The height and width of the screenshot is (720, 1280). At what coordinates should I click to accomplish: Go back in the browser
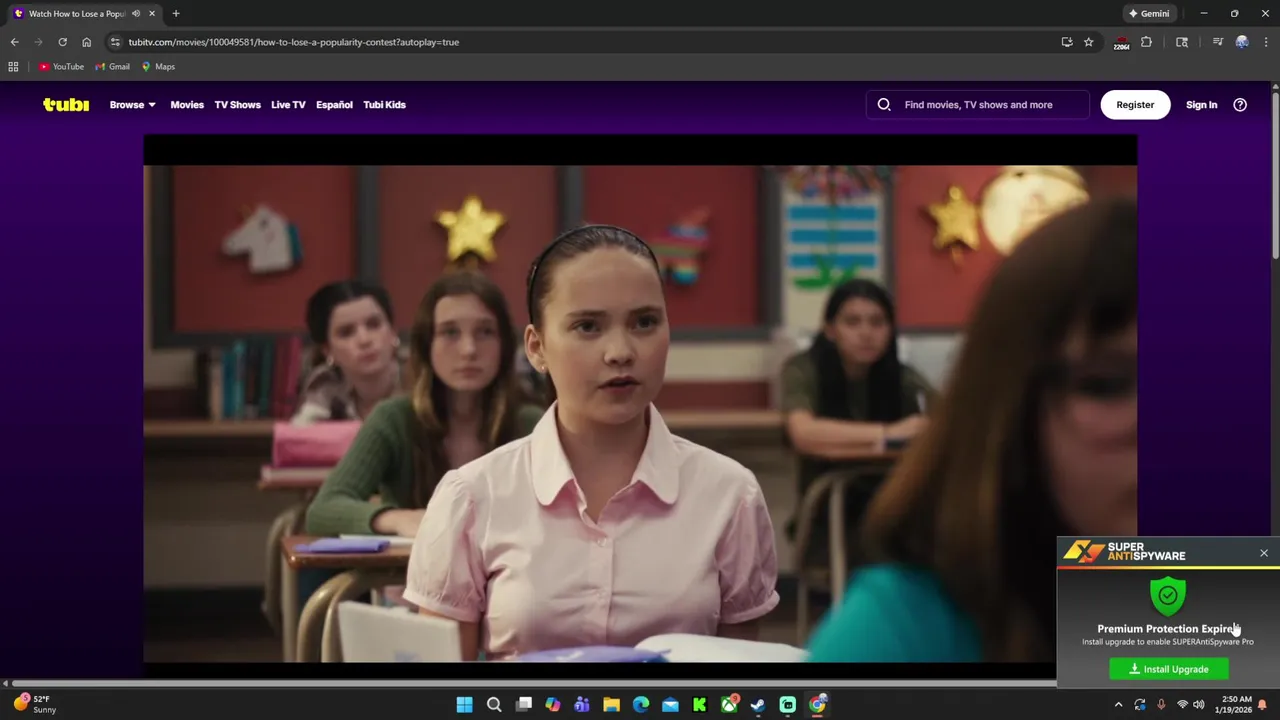tap(14, 42)
